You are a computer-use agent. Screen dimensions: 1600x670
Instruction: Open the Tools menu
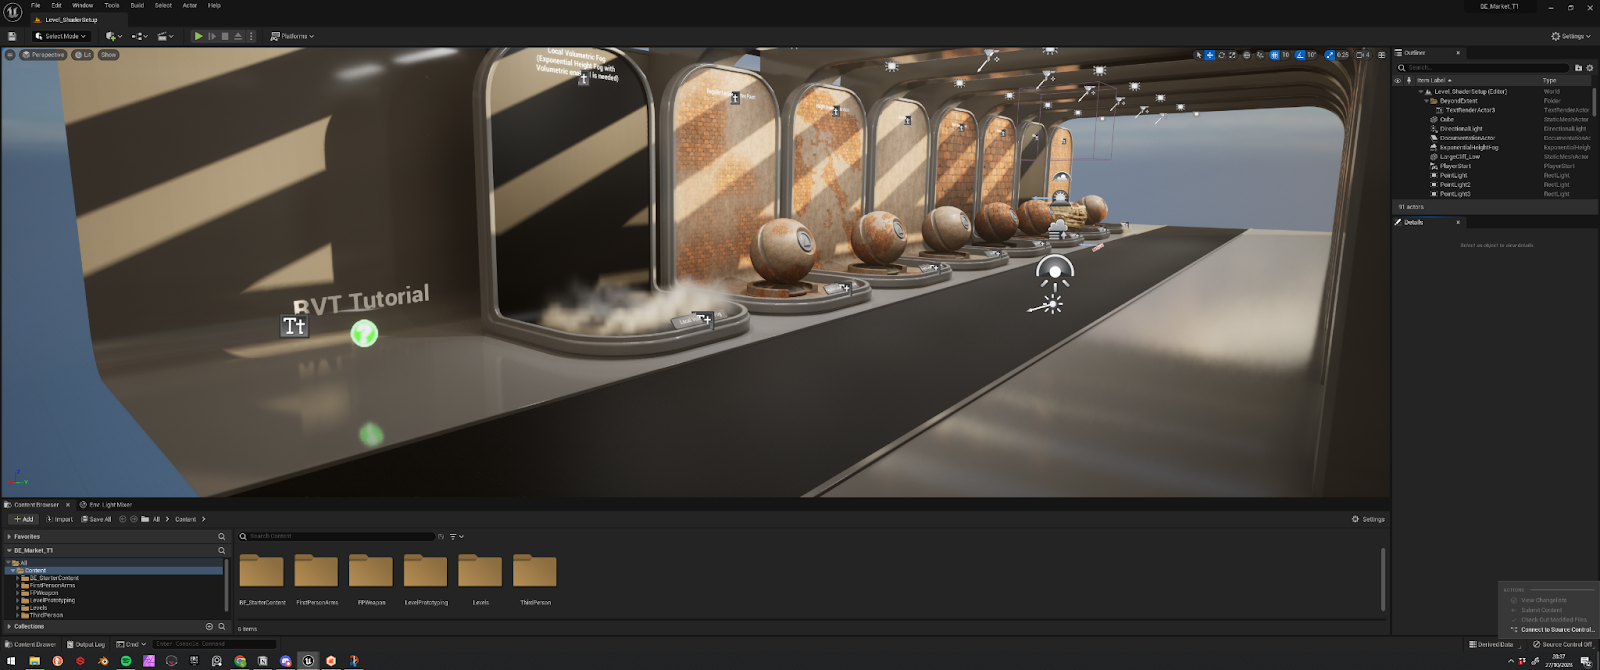112,5
